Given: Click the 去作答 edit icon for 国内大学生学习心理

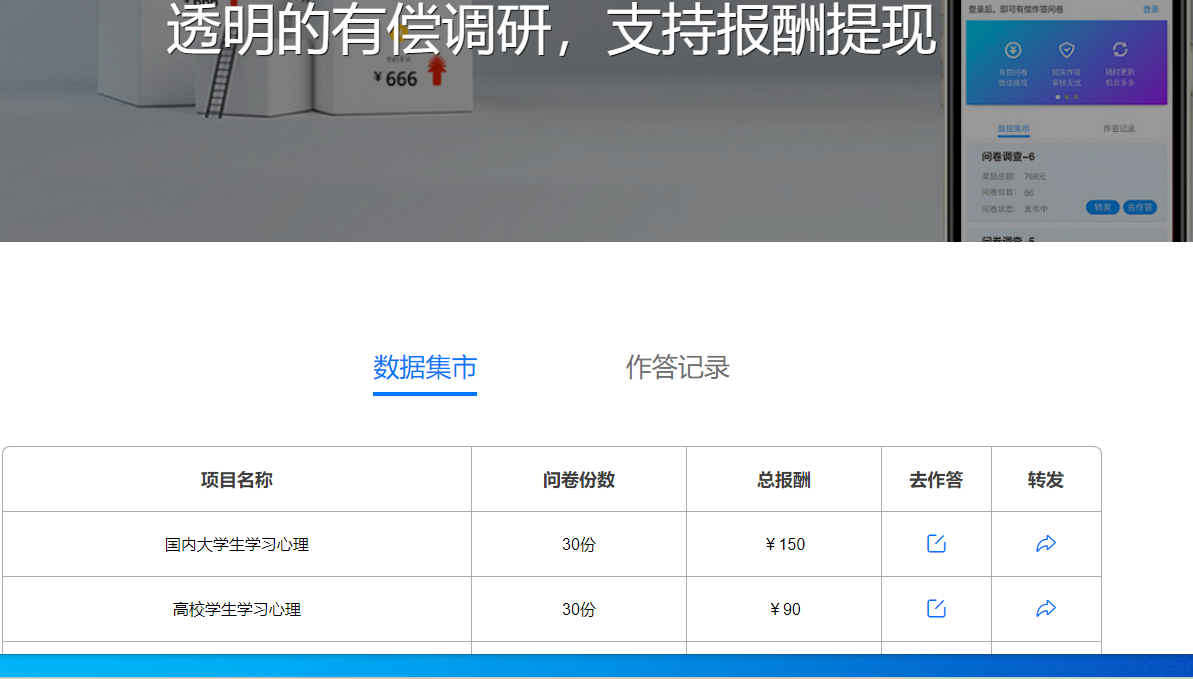Looking at the screenshot, I should (935, 543).
